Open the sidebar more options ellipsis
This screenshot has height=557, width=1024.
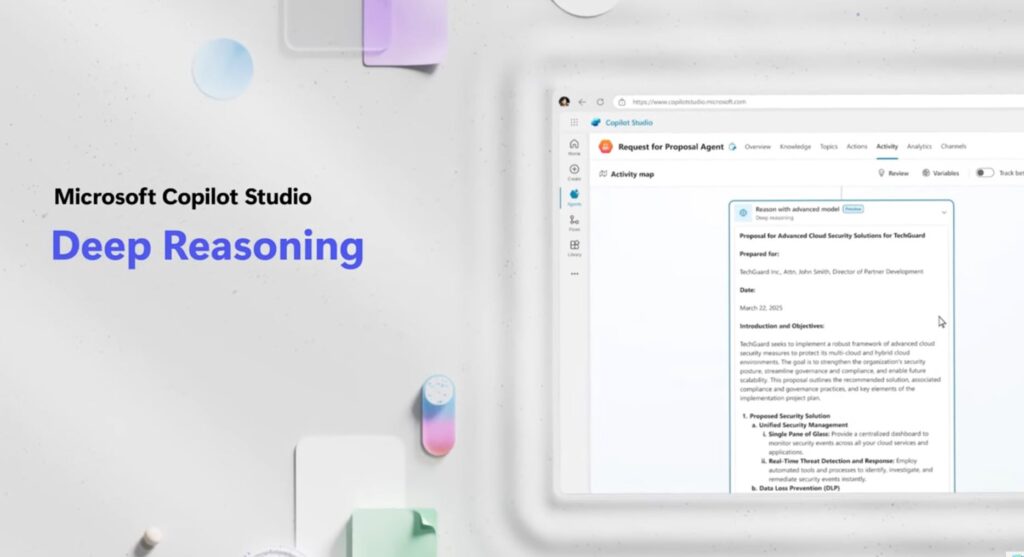pyautogui.click(x=574, y=274)
